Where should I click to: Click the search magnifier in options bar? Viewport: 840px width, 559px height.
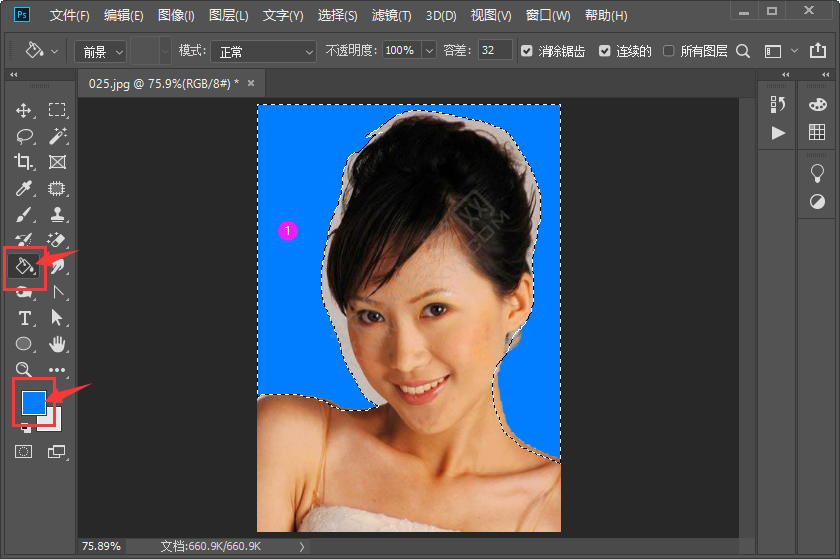[x=743, y=51]
